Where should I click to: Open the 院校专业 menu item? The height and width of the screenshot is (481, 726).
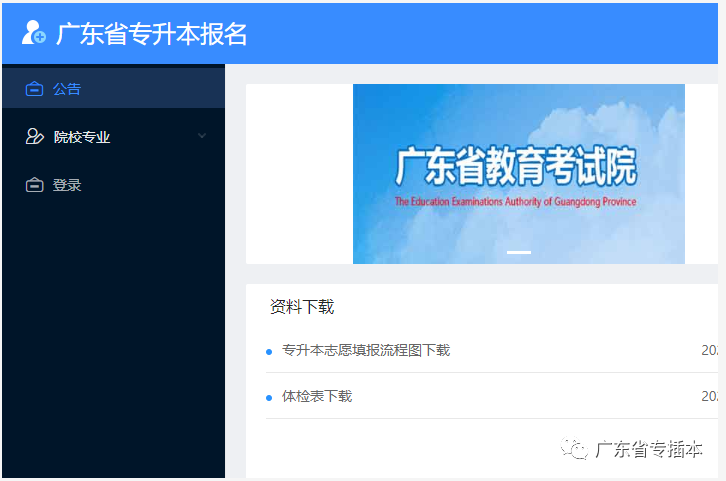point(113,137)
